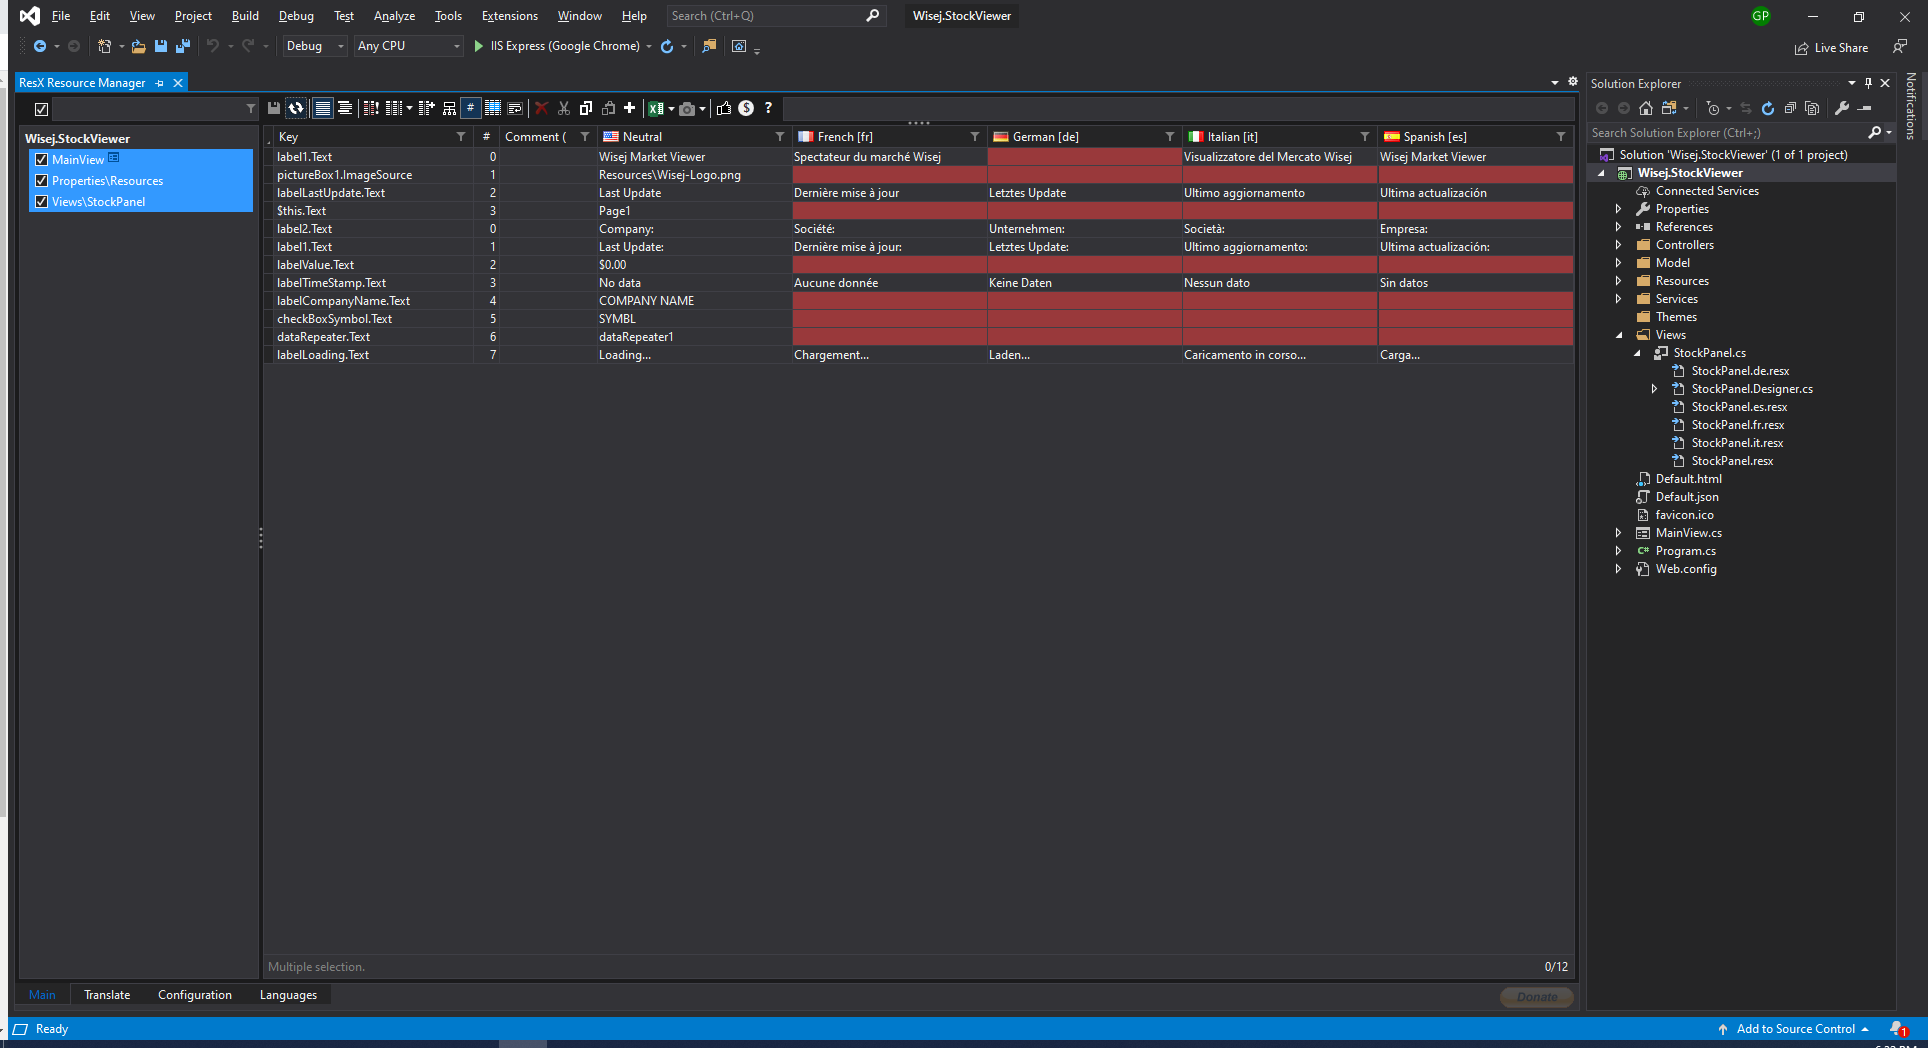Toggle the first row-layout icon in the ResX toolbar
Screen dimensions: 1928x1048
click(x=322, y=108)
